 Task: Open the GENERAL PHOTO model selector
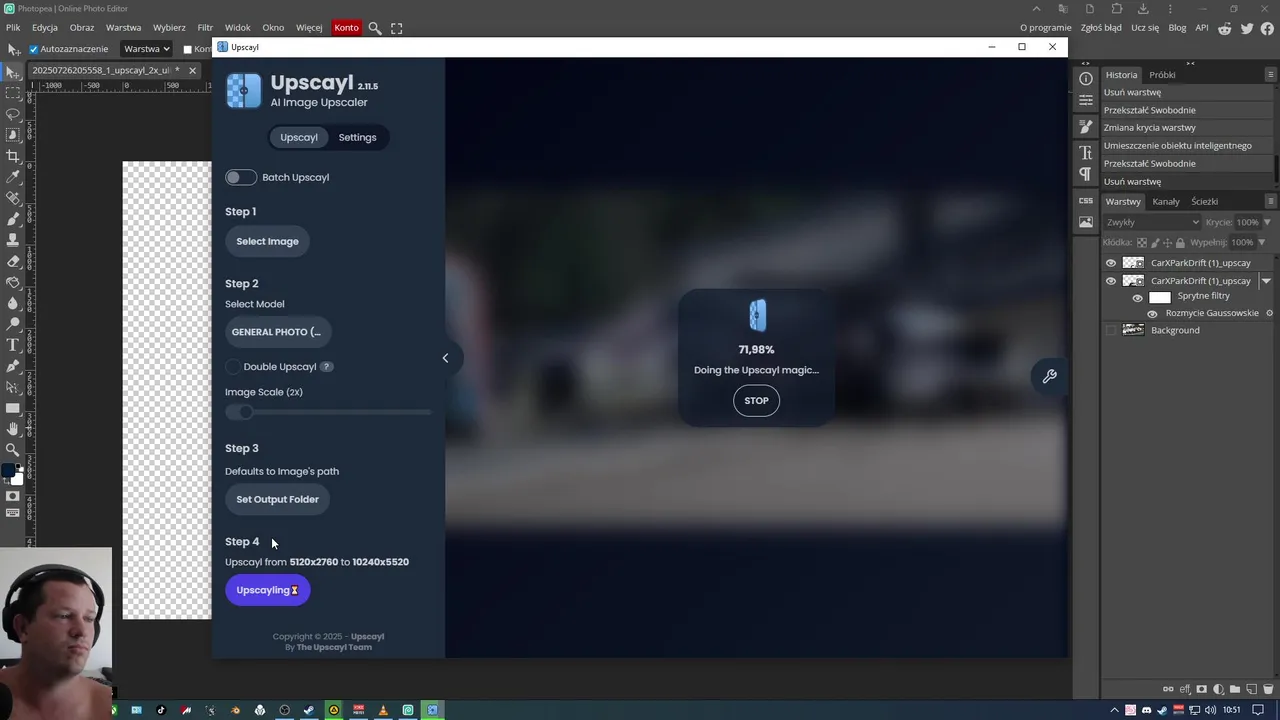tap(278, 332)
